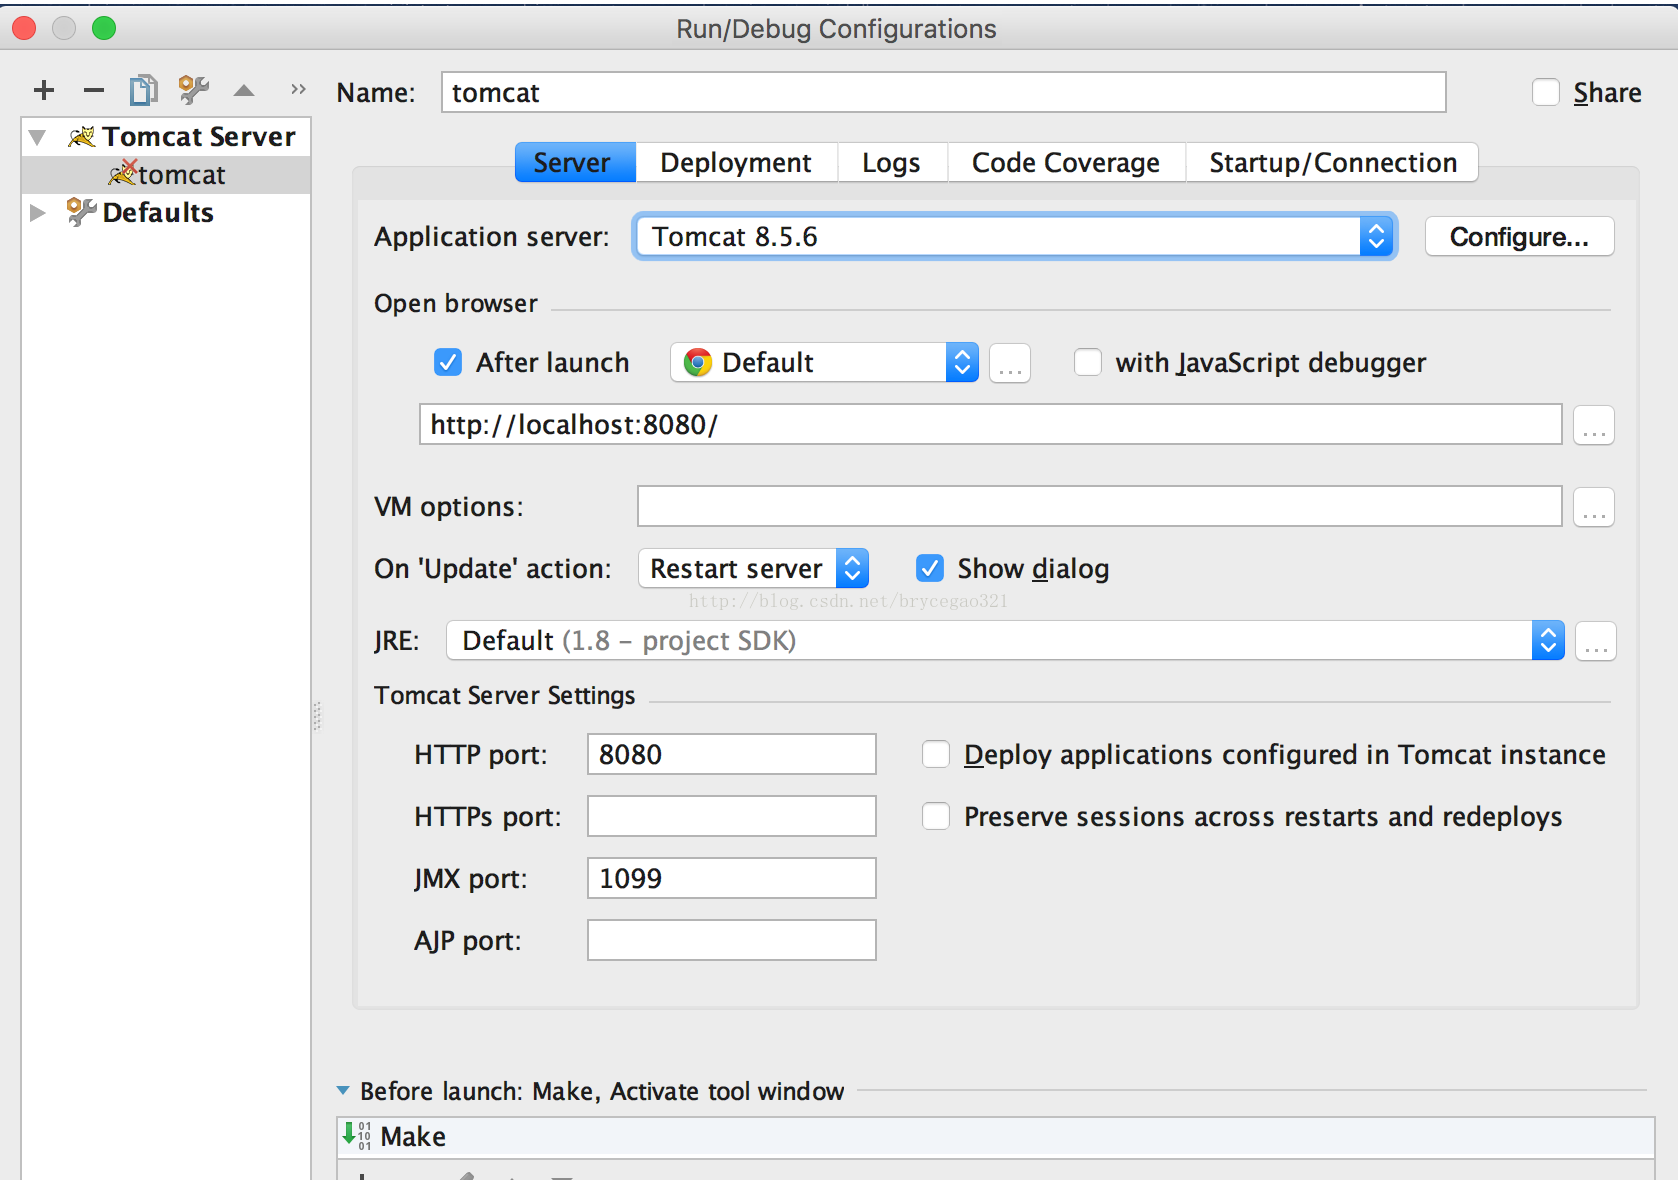Image resolution: width=1678 pixels, height=1180 pixels.
Task: Click the AJP port field
Action: click(x=732, y=940)
